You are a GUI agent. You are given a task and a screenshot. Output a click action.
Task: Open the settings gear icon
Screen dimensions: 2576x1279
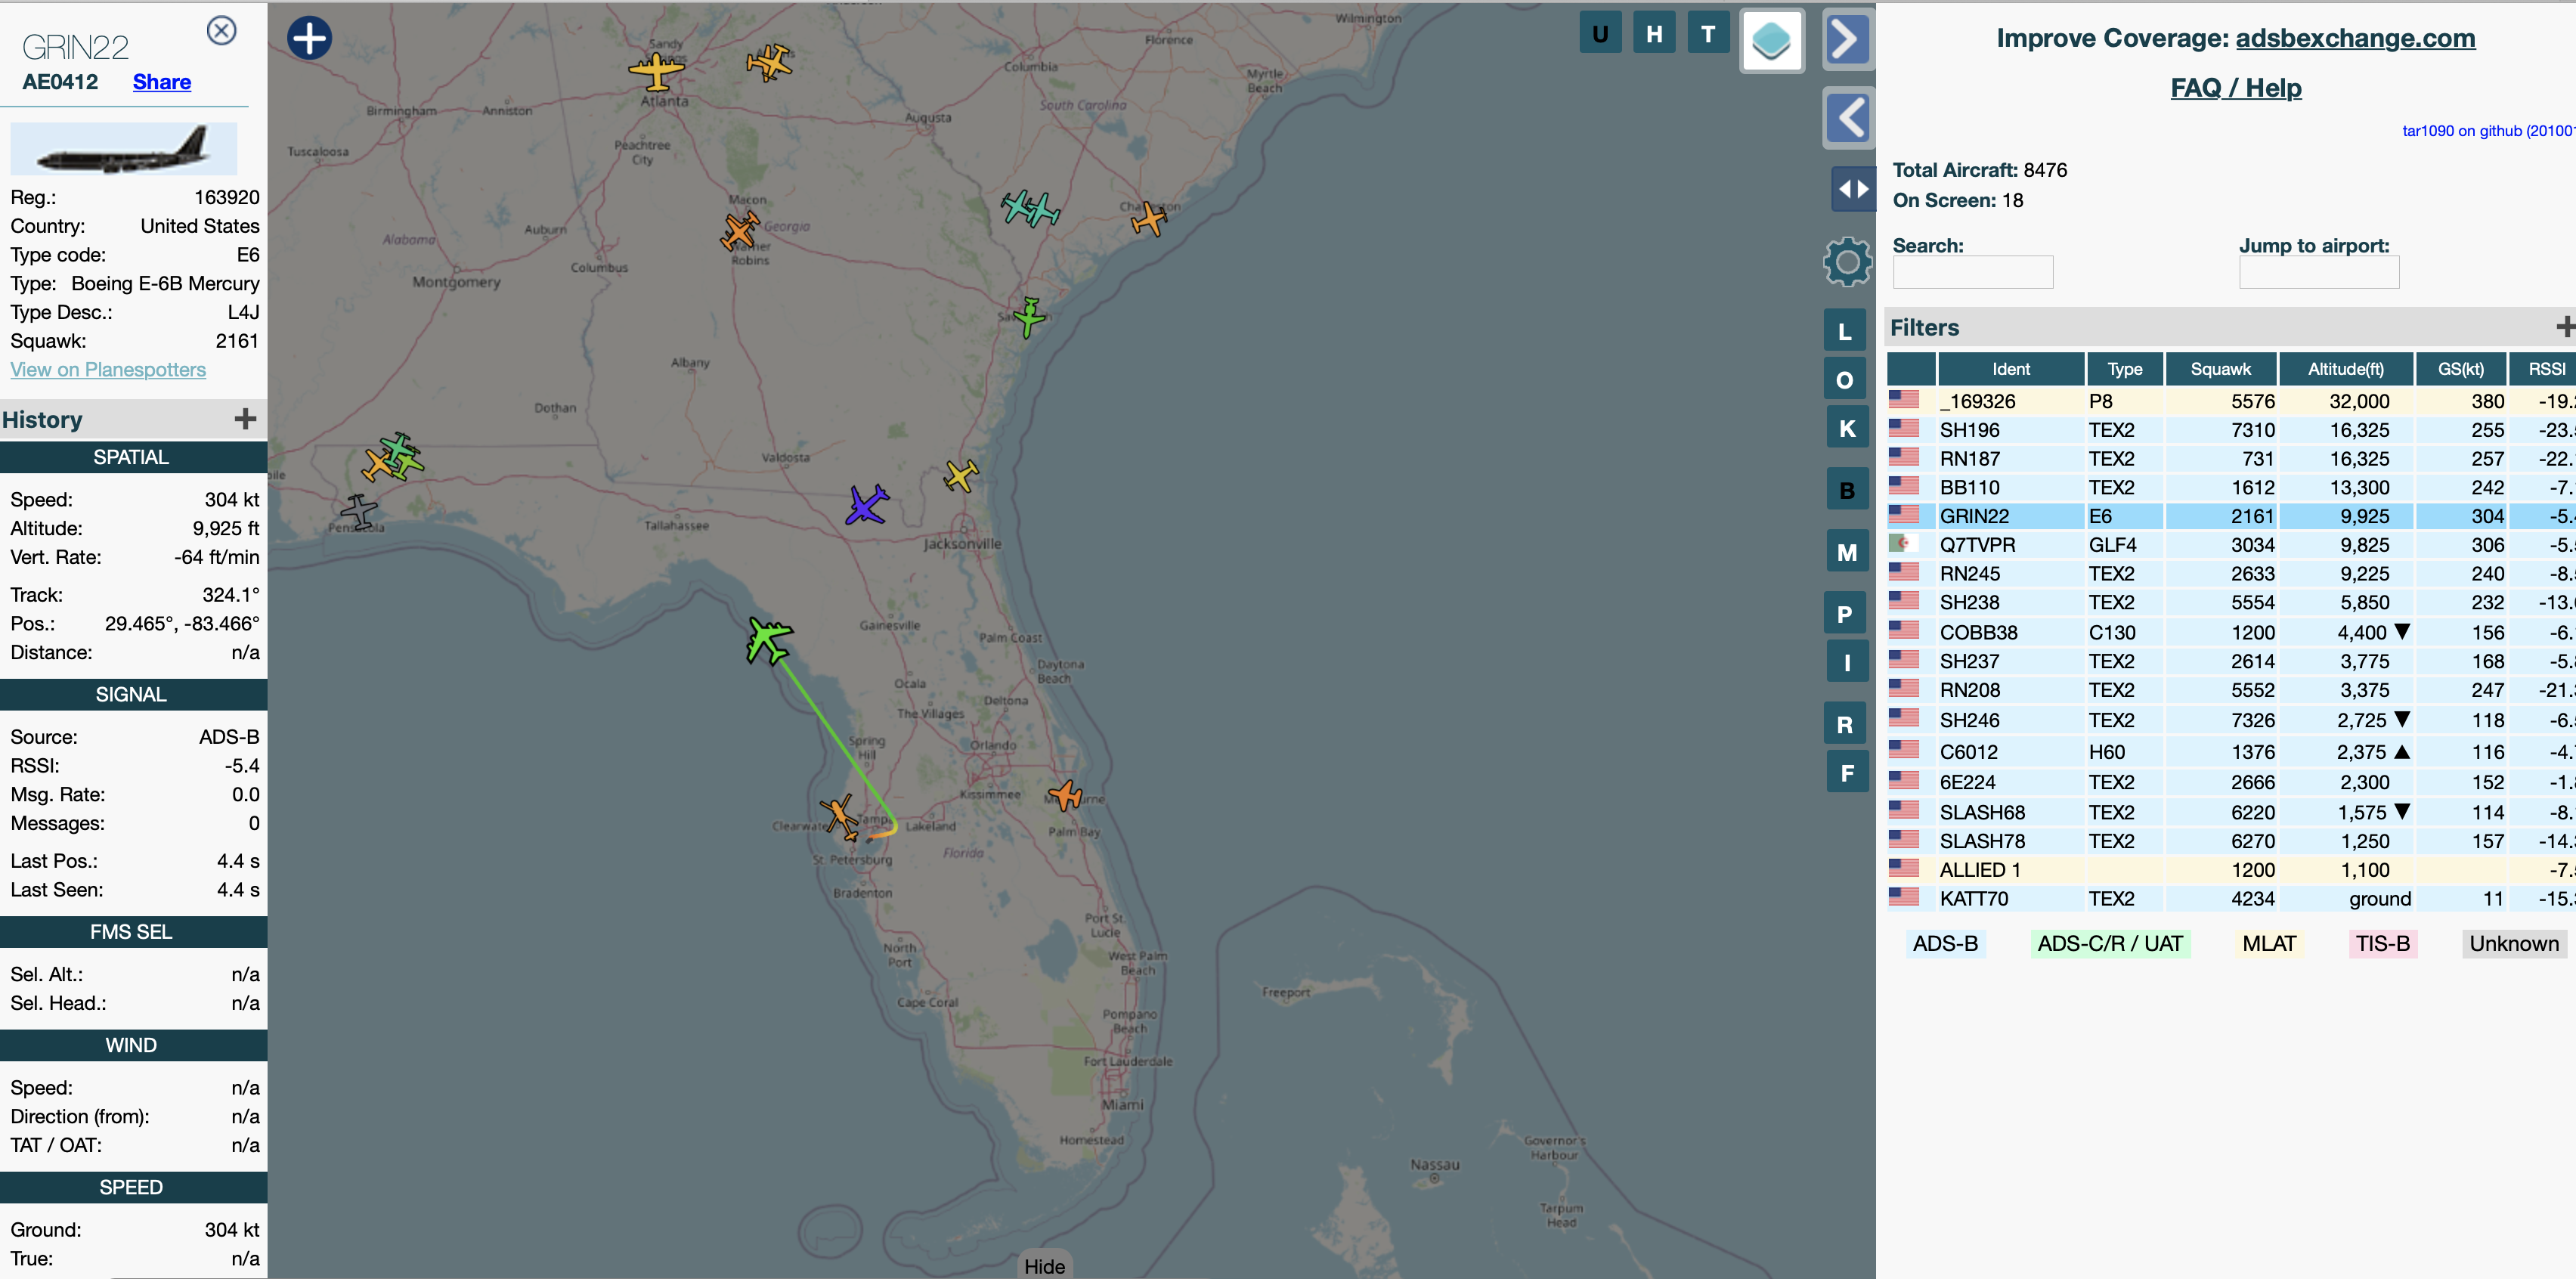[1847, 262]
